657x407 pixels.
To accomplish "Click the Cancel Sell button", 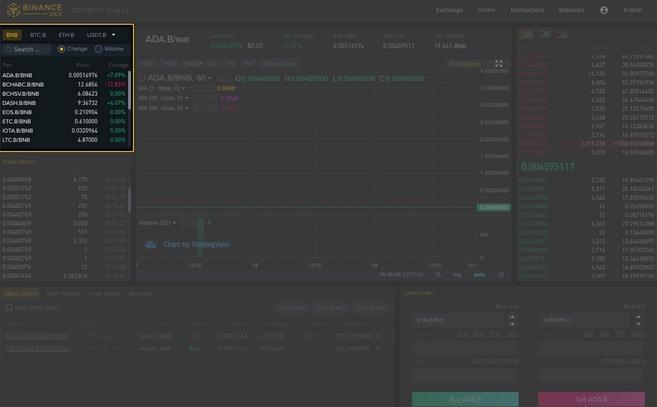I will pos(372,308).
